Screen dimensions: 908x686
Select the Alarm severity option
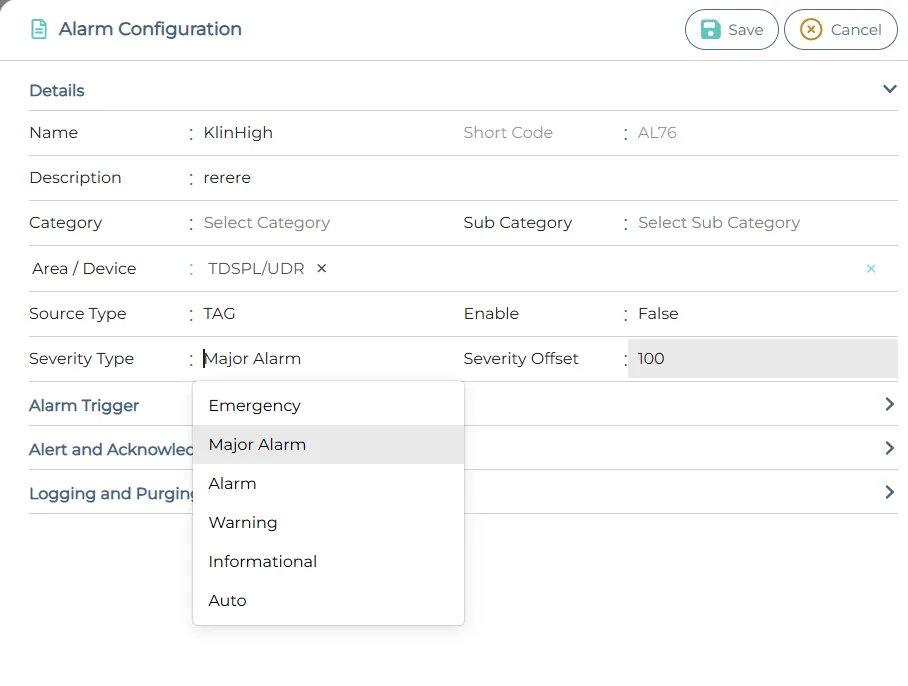(x=232, y=484)
